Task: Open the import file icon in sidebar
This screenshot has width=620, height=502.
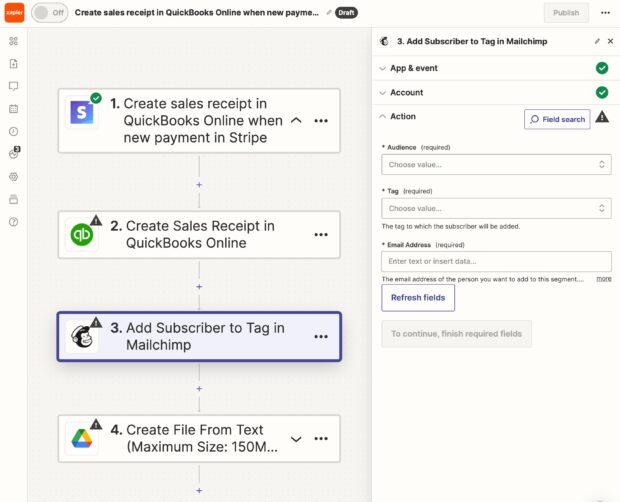Action: [x=13, y=64]
